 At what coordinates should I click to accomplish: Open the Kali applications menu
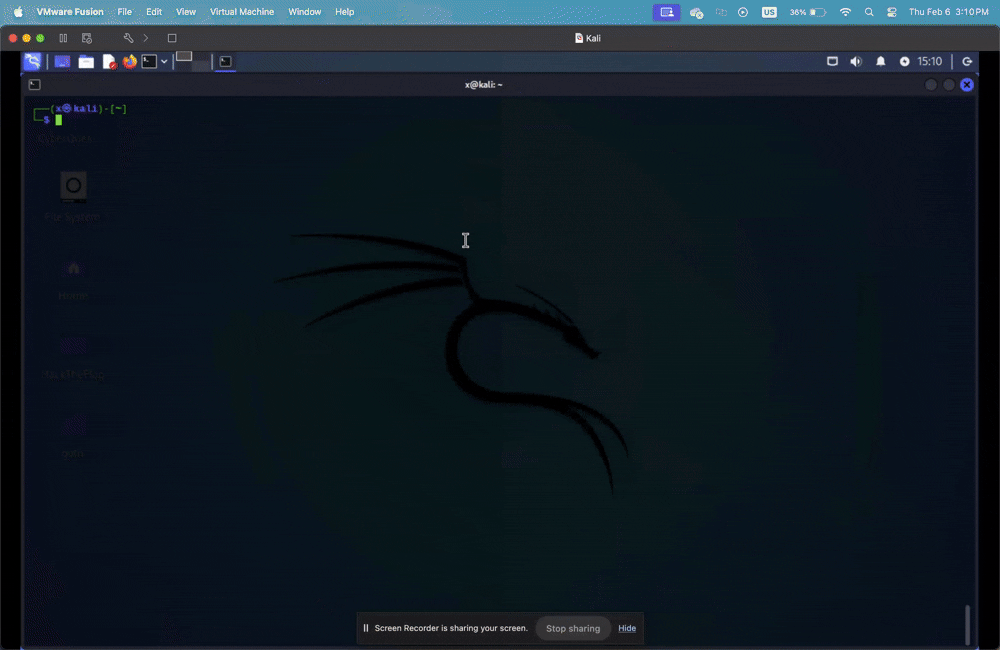pos(33,61)
